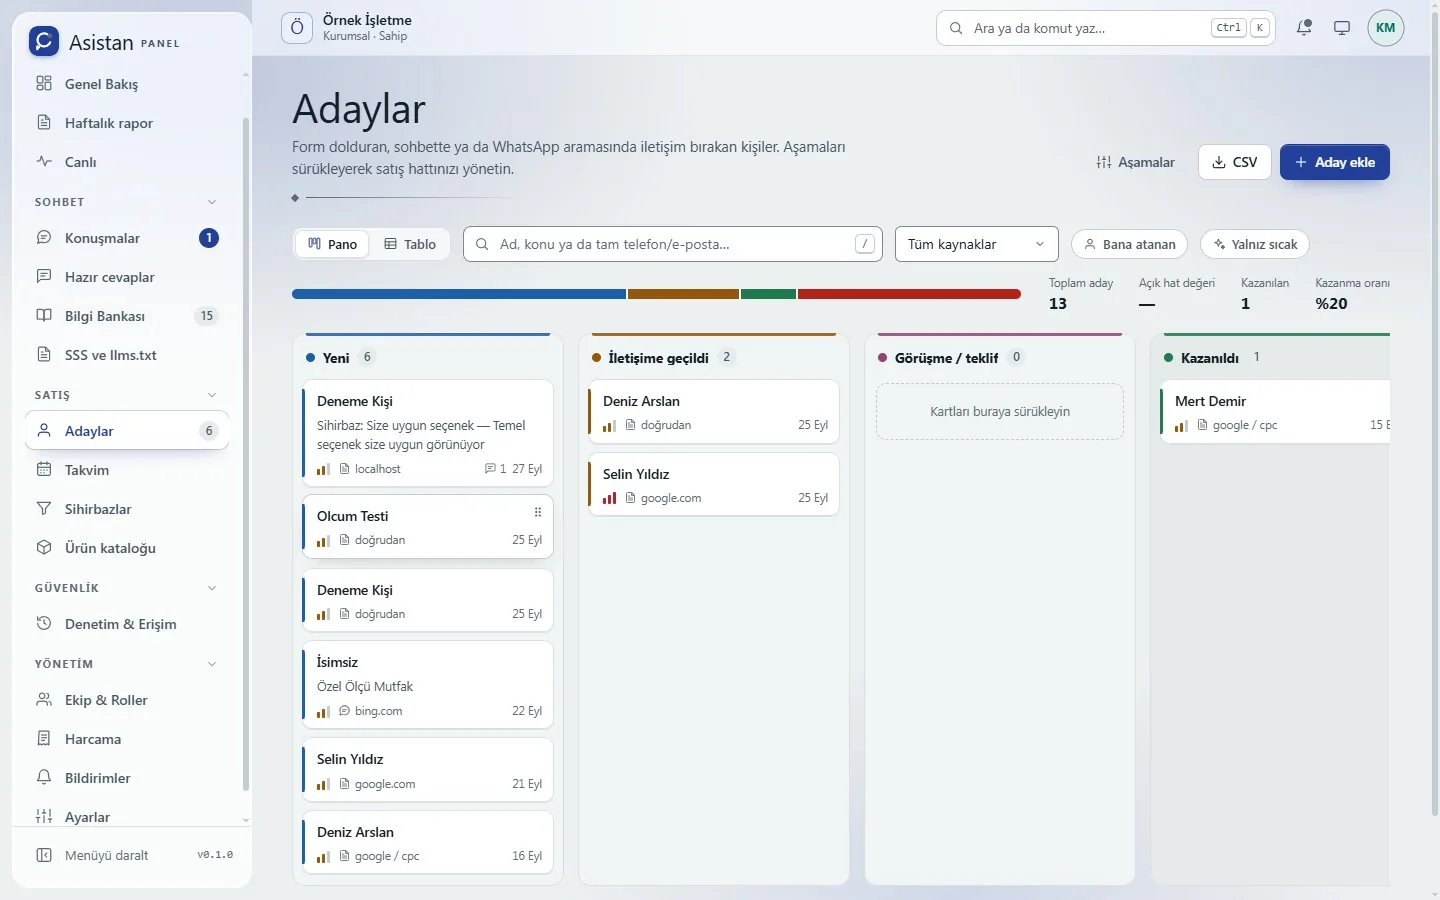
Task: Collapse the SOHBET sidebar section
Action: click(x=212, y=202)
